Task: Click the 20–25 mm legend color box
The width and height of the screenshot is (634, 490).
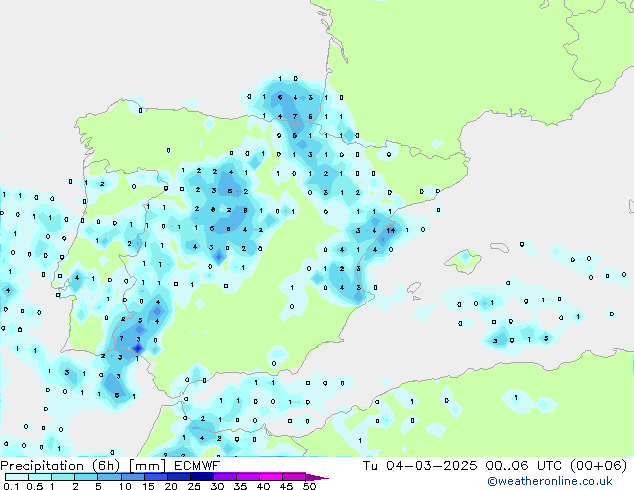Action: pyautogui.click(x=179, y=477)
